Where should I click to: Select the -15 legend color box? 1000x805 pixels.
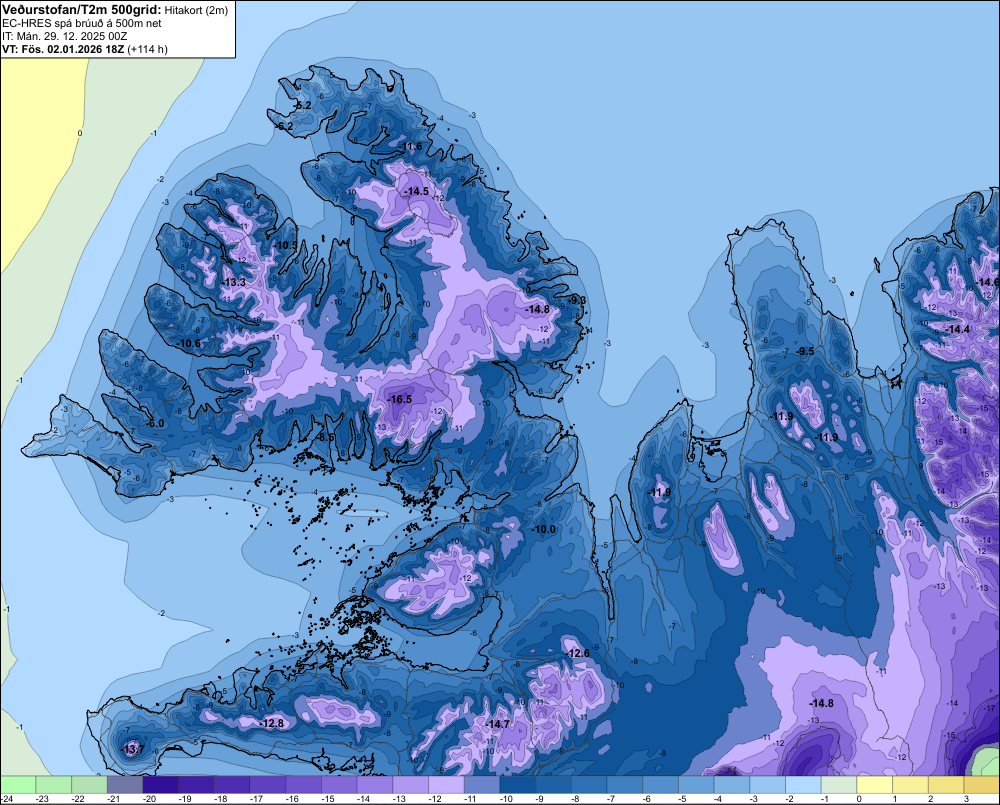(339, 784)
